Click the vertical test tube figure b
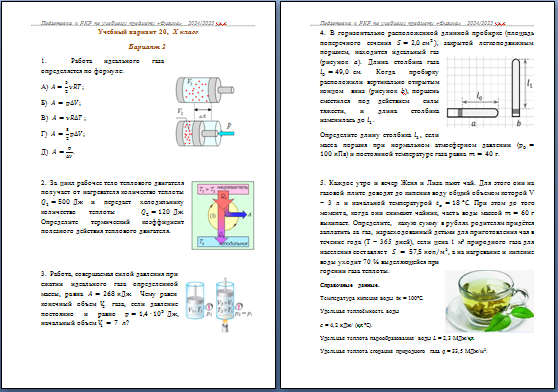Viewport: 558px width, 392px height. 516,88
